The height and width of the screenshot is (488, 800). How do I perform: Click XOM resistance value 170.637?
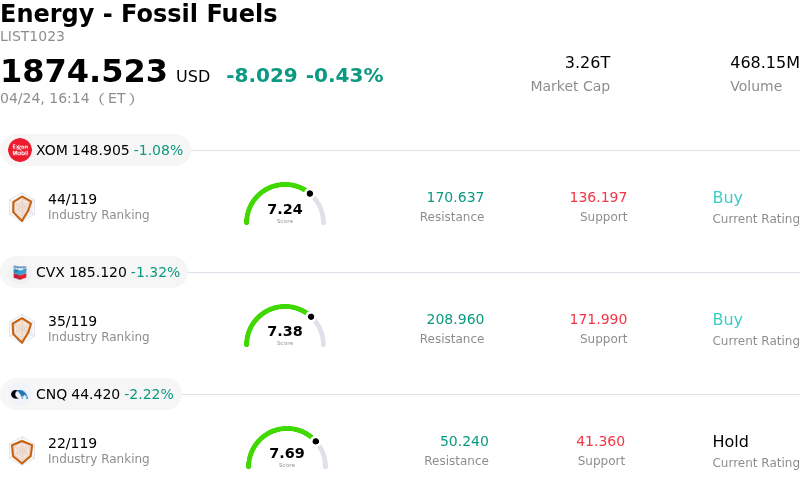pos(455,198)
